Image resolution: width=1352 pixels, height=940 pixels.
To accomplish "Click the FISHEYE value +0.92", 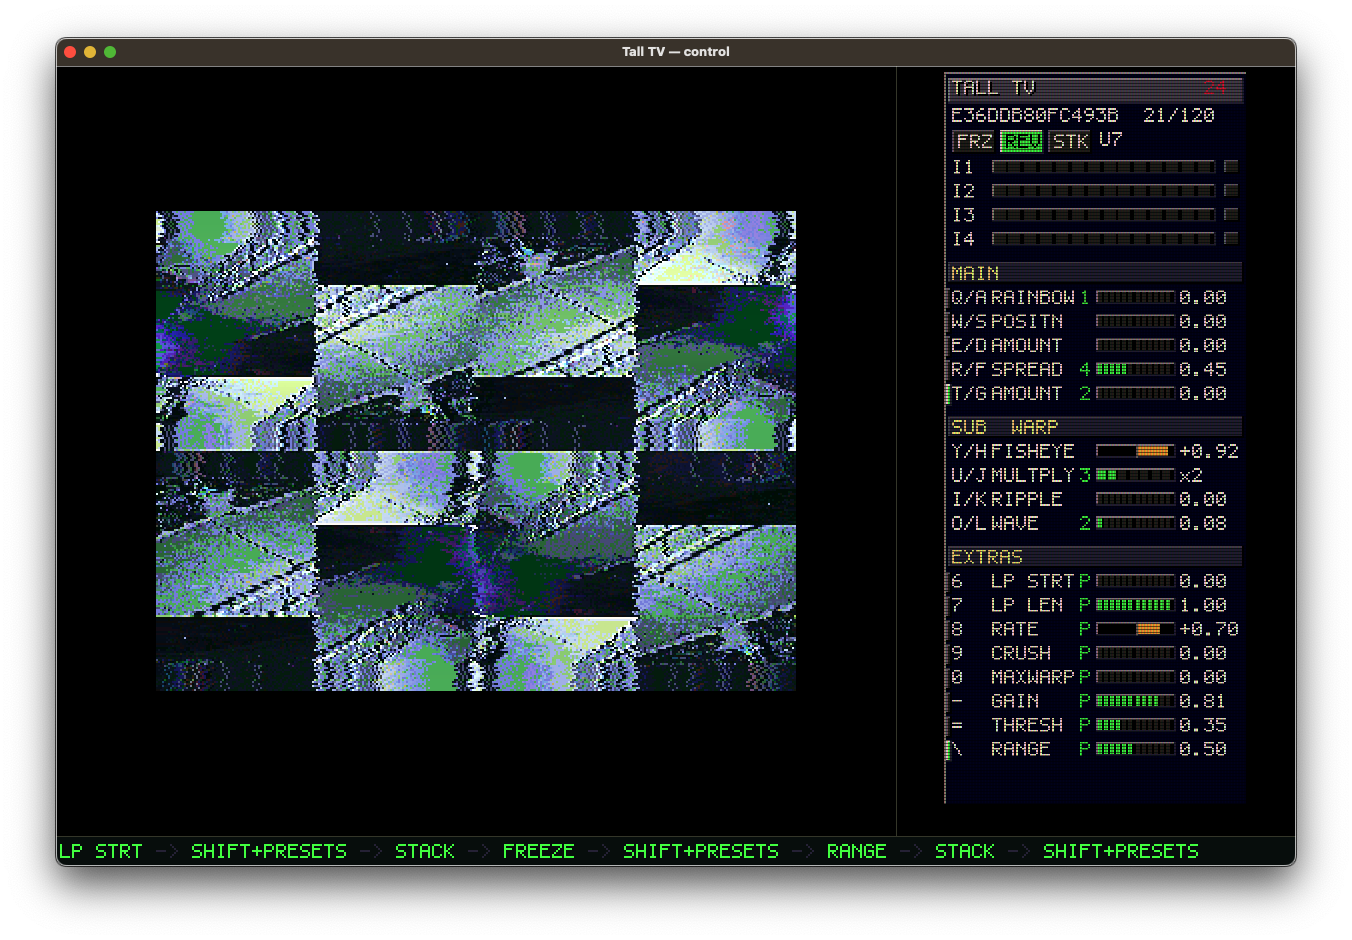I will 1209,451.
